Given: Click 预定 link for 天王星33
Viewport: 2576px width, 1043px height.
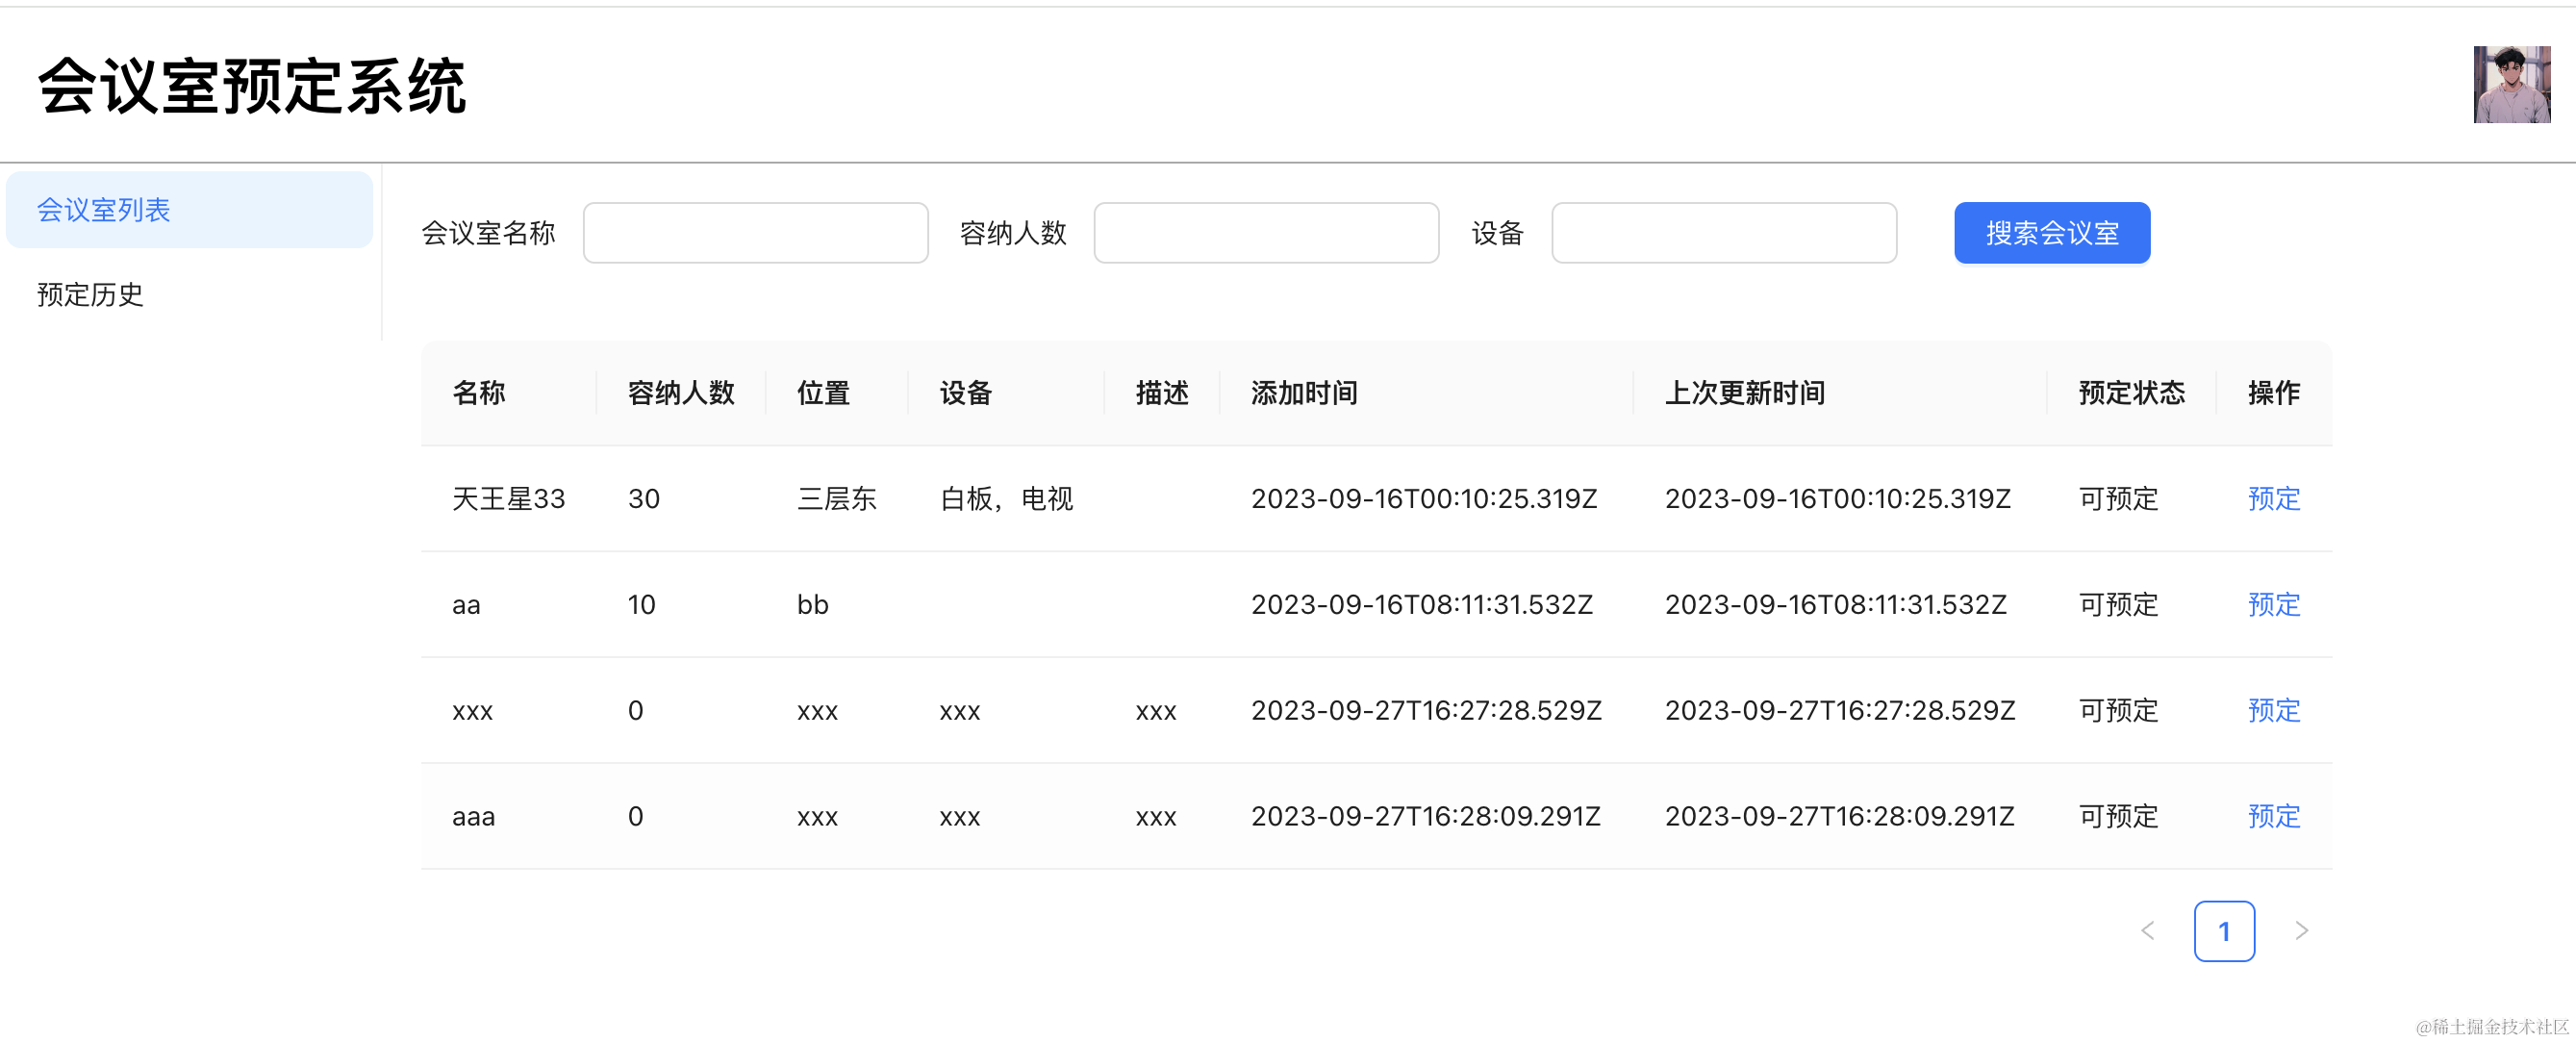Looking at the screenshot, I should 2273,498.
